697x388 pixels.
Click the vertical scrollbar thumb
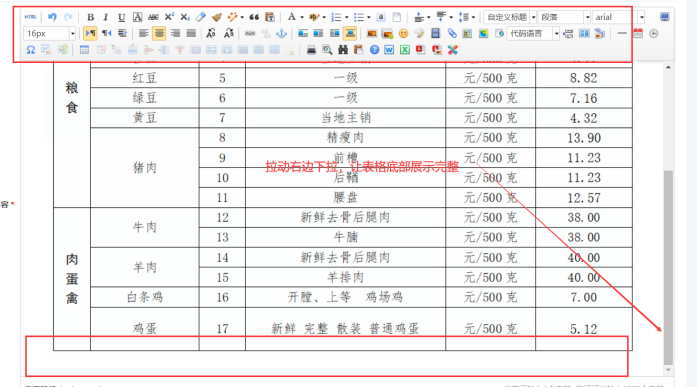668,268
